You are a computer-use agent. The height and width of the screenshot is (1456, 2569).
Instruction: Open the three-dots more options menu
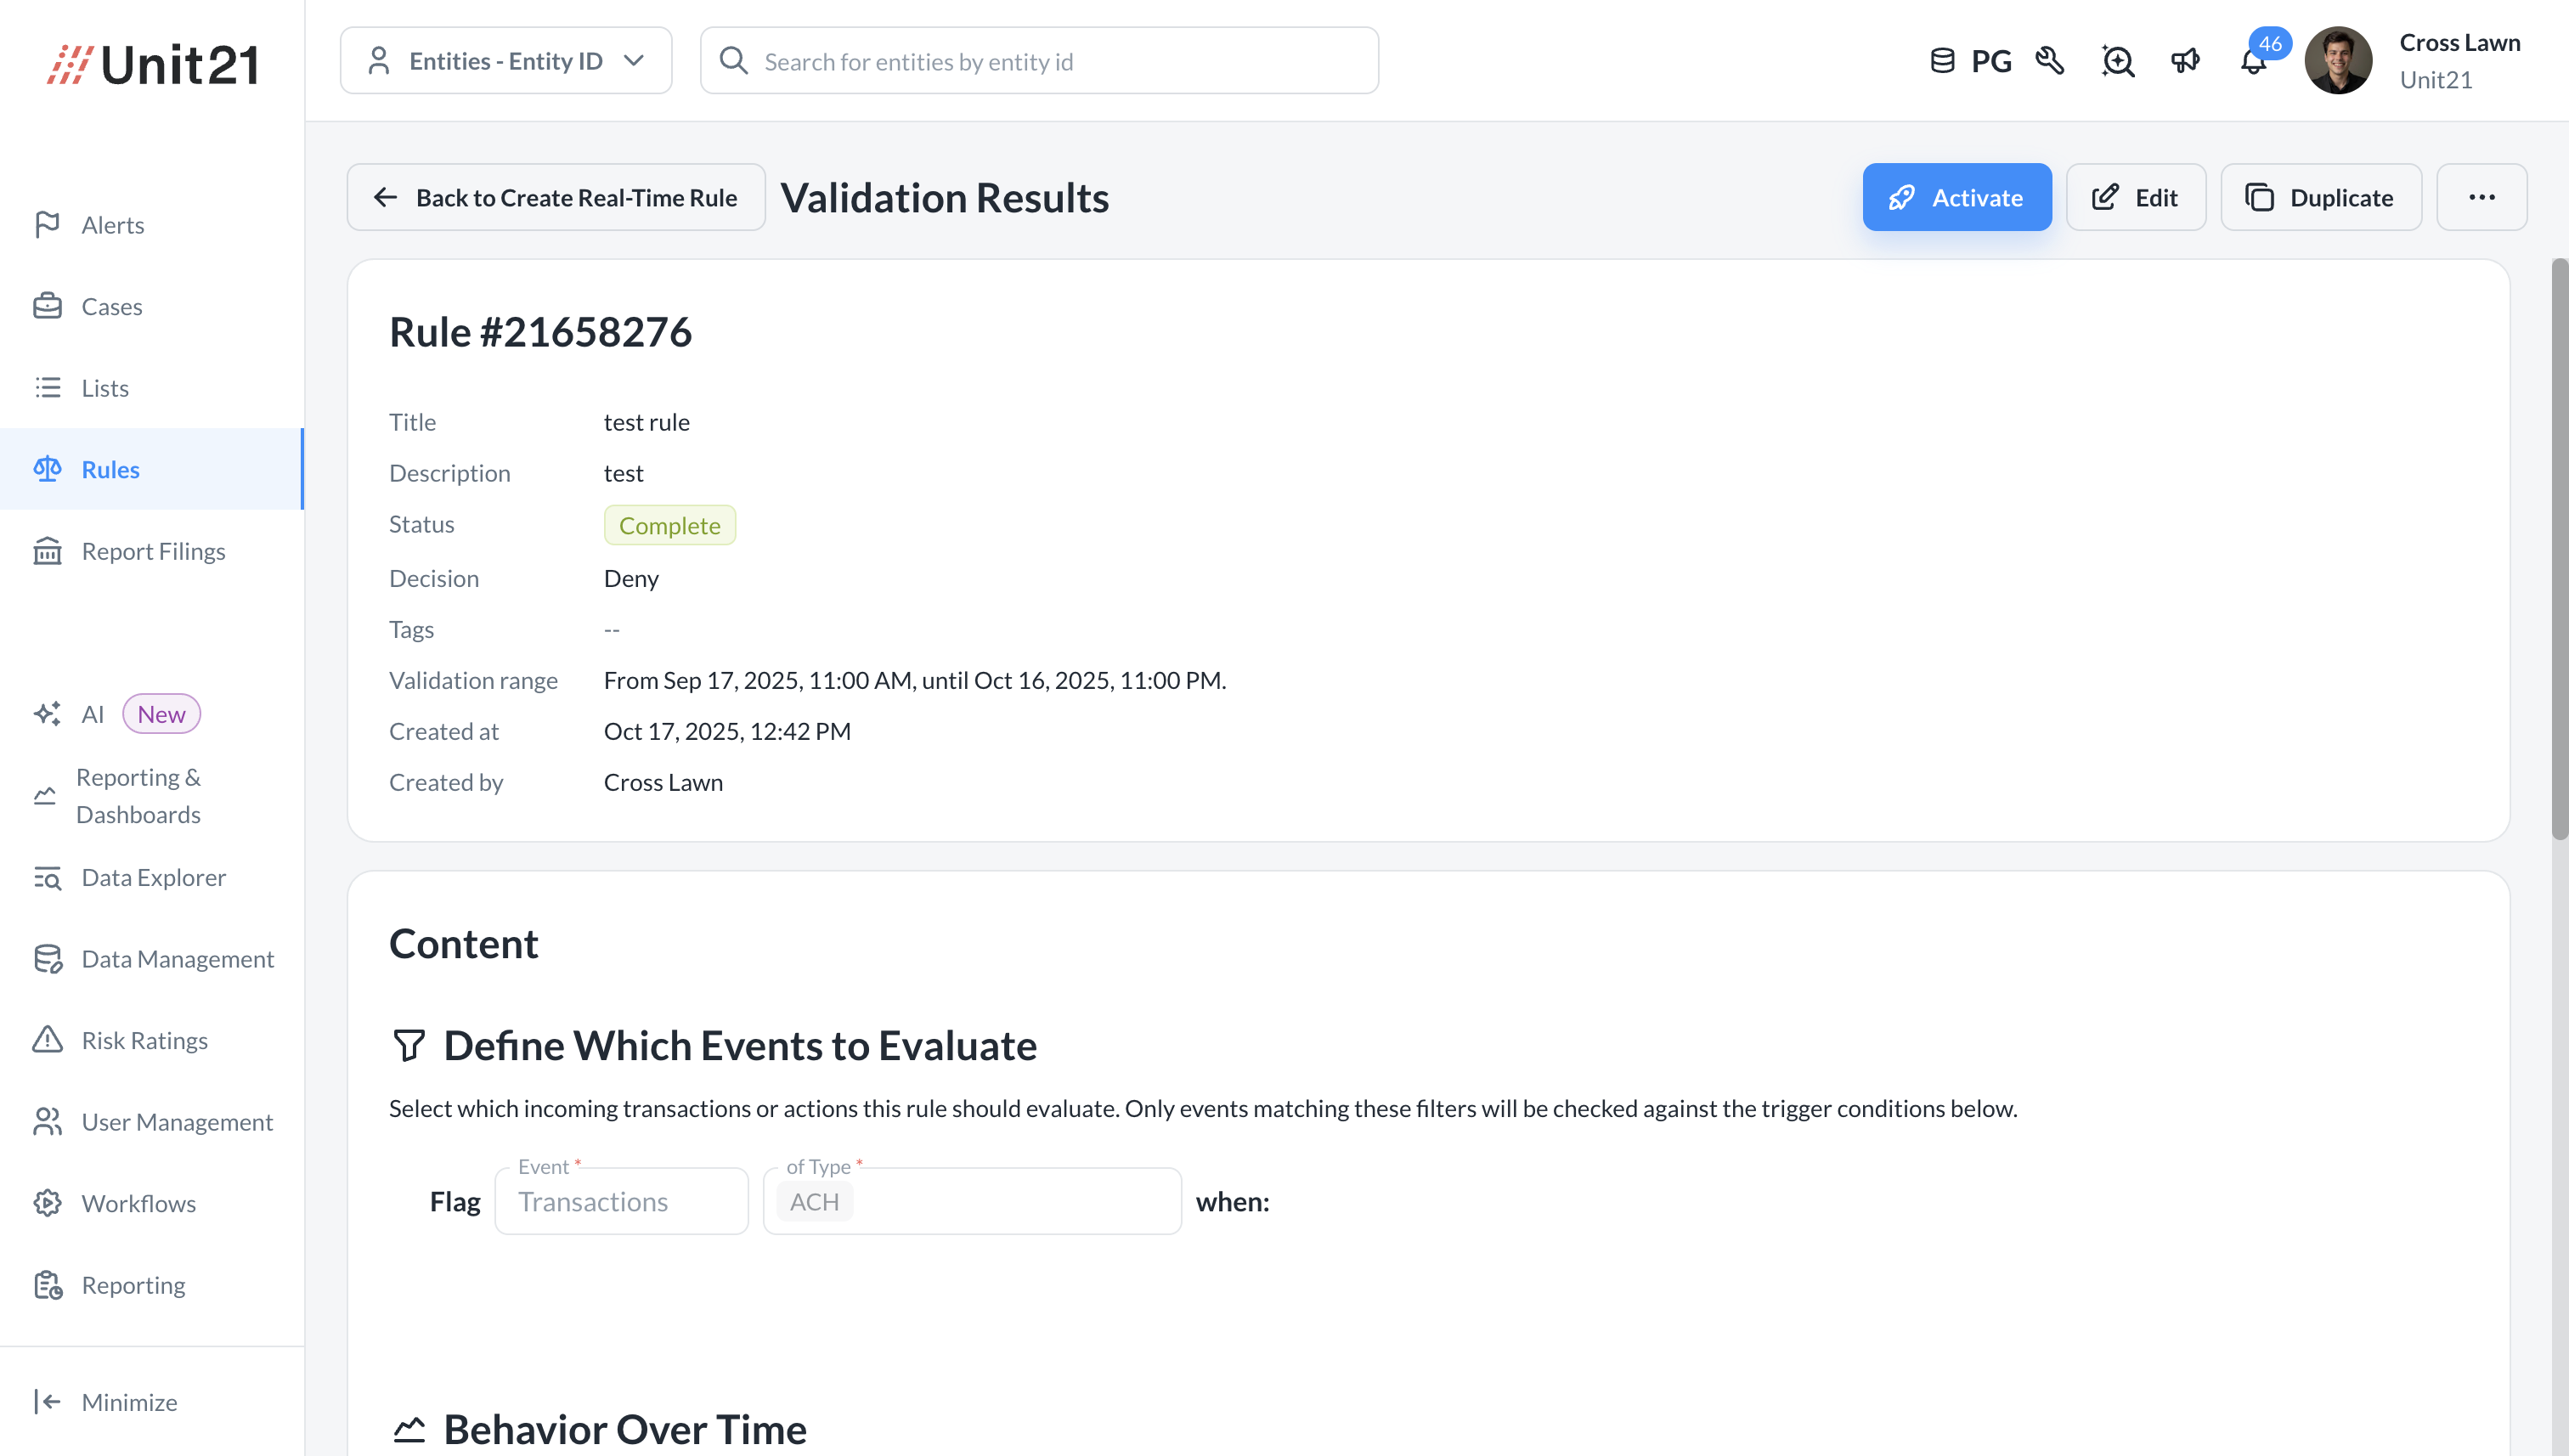tap(2481, 197)
